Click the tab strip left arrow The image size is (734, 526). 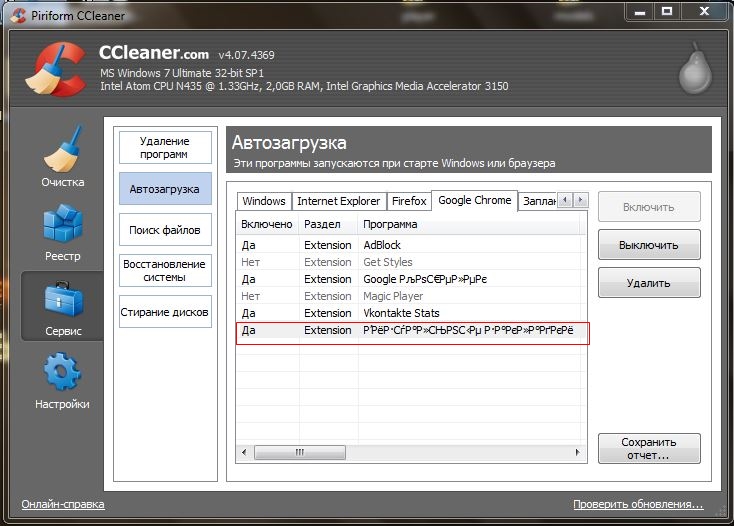coord(565,200)
